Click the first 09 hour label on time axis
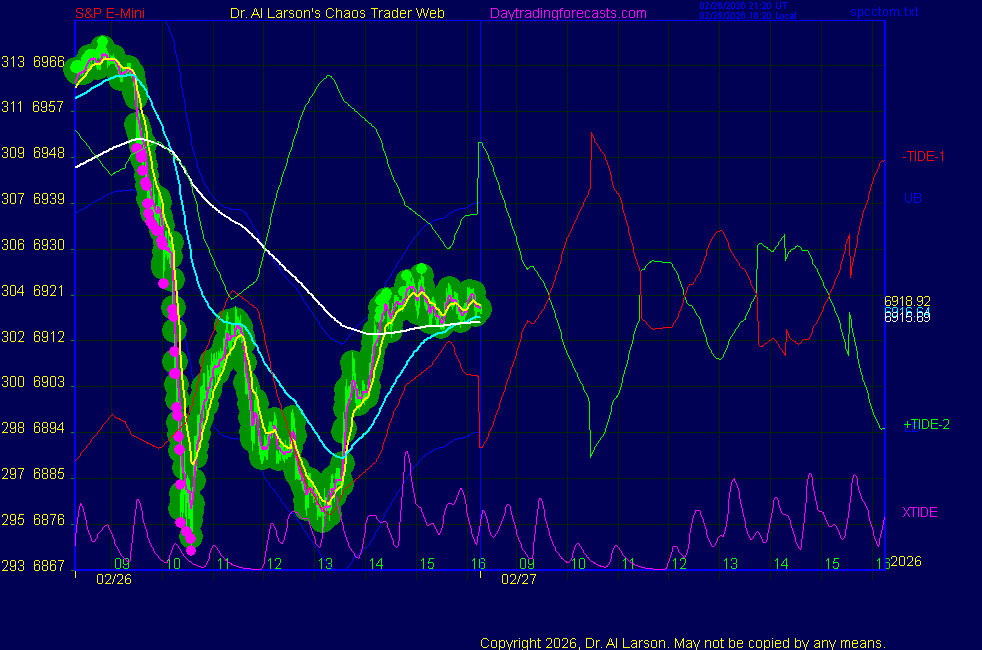 (122, 564)
